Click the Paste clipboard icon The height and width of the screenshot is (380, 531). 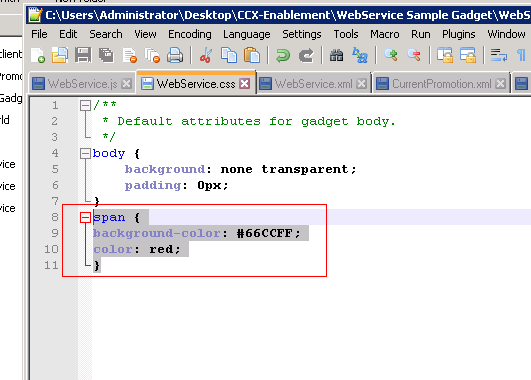252,55
